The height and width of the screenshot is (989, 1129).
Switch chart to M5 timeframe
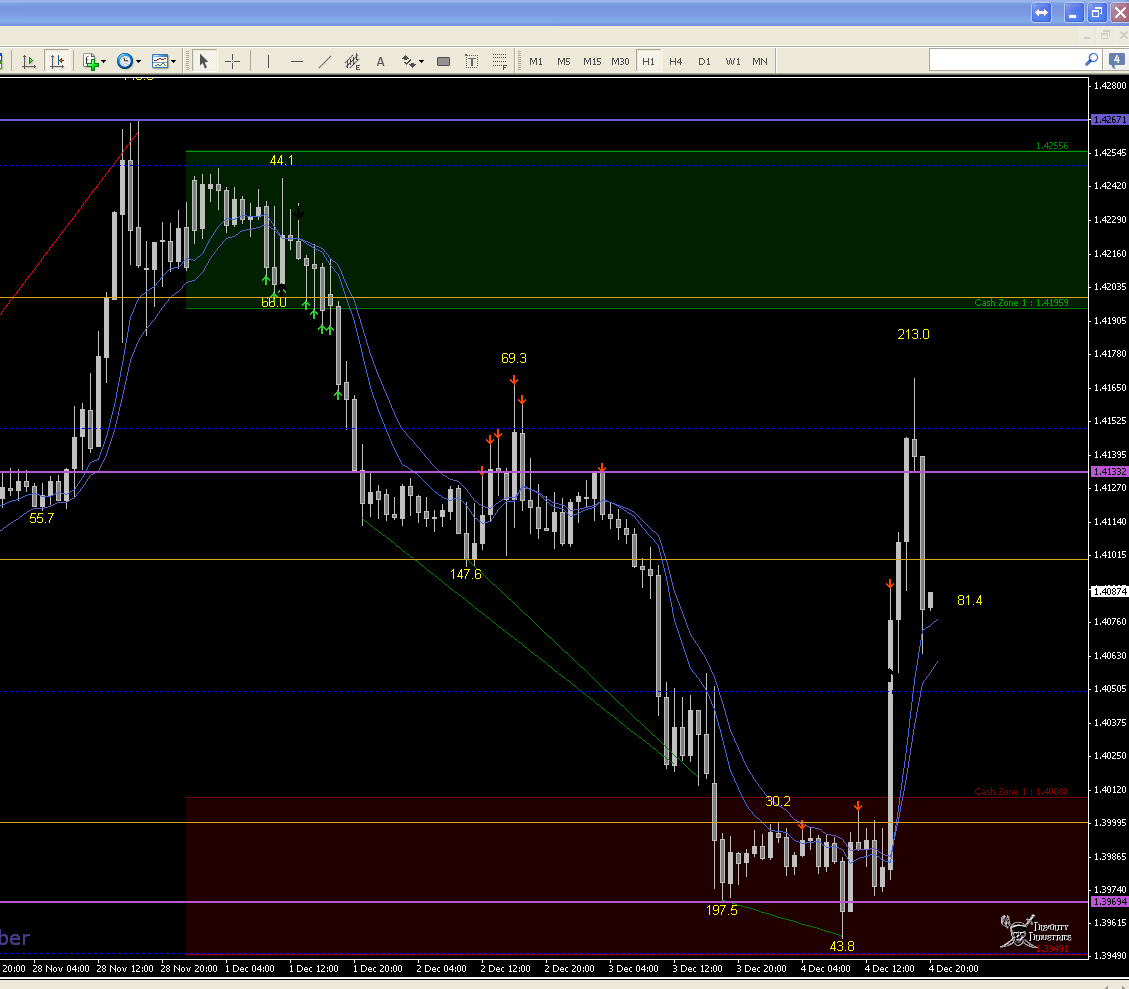click(564, 61)
